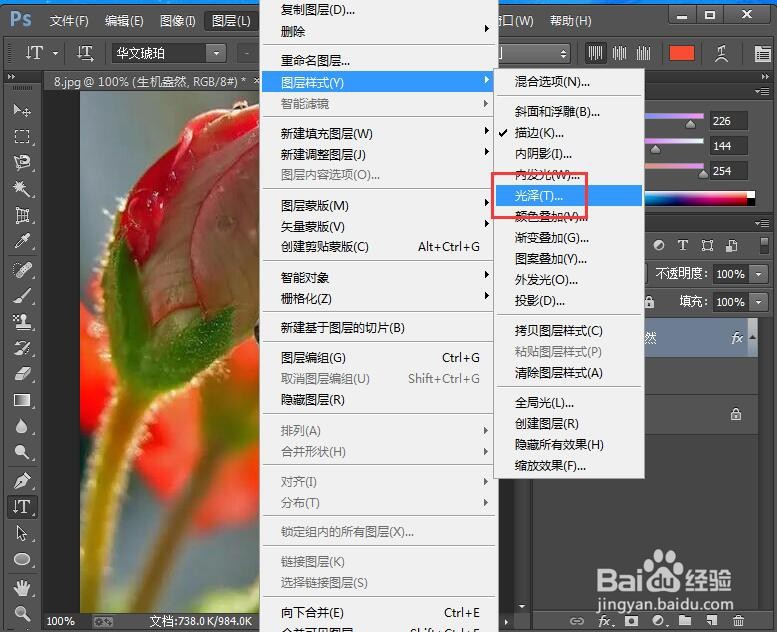Click 图层编组(G) entry
Screen dimensions: 777x632
point(378,358)
